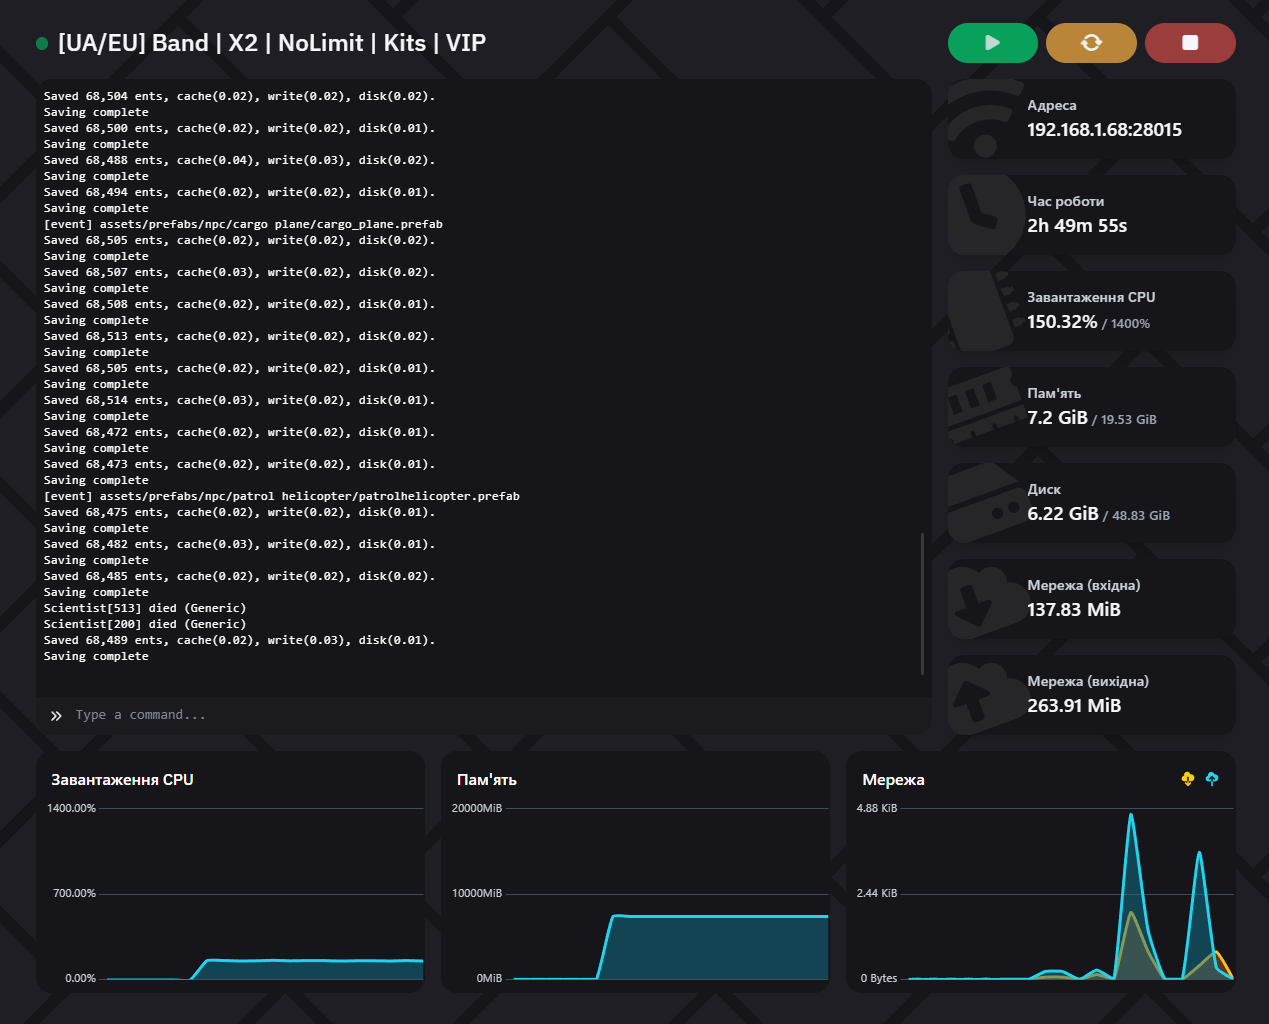Click the '/ 1400%' CPU limit text

(1126, 324)
